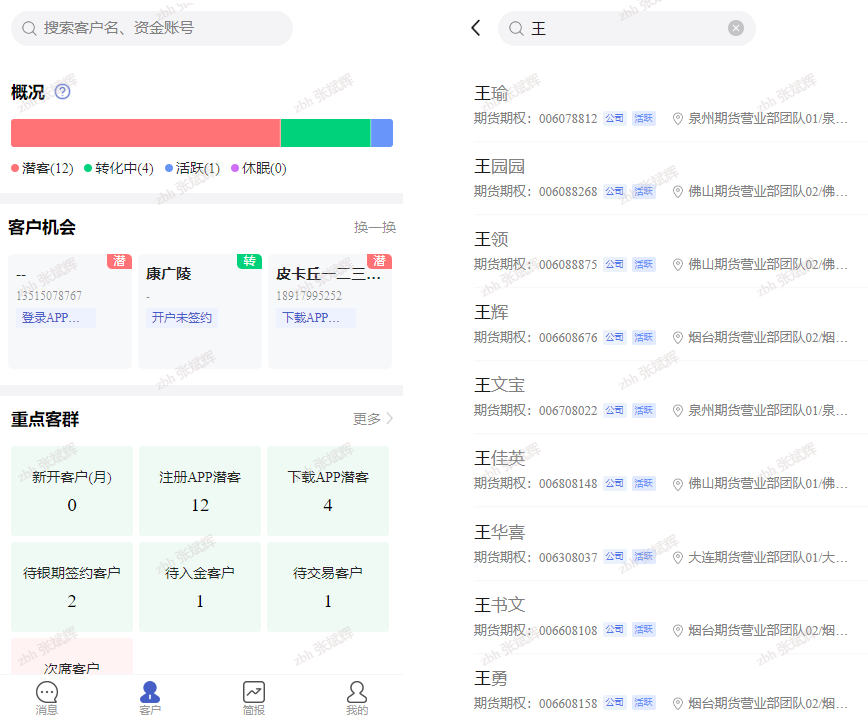Viewport: 868px width, 719px height.
Task: Select customer 王辉 in results
Action: tap(670, 324)
